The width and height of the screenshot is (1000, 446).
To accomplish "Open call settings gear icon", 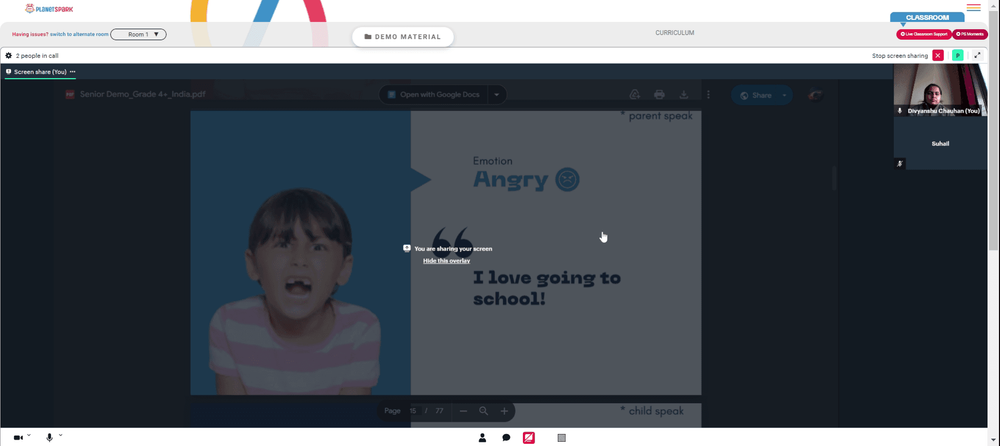I will 8,56.
